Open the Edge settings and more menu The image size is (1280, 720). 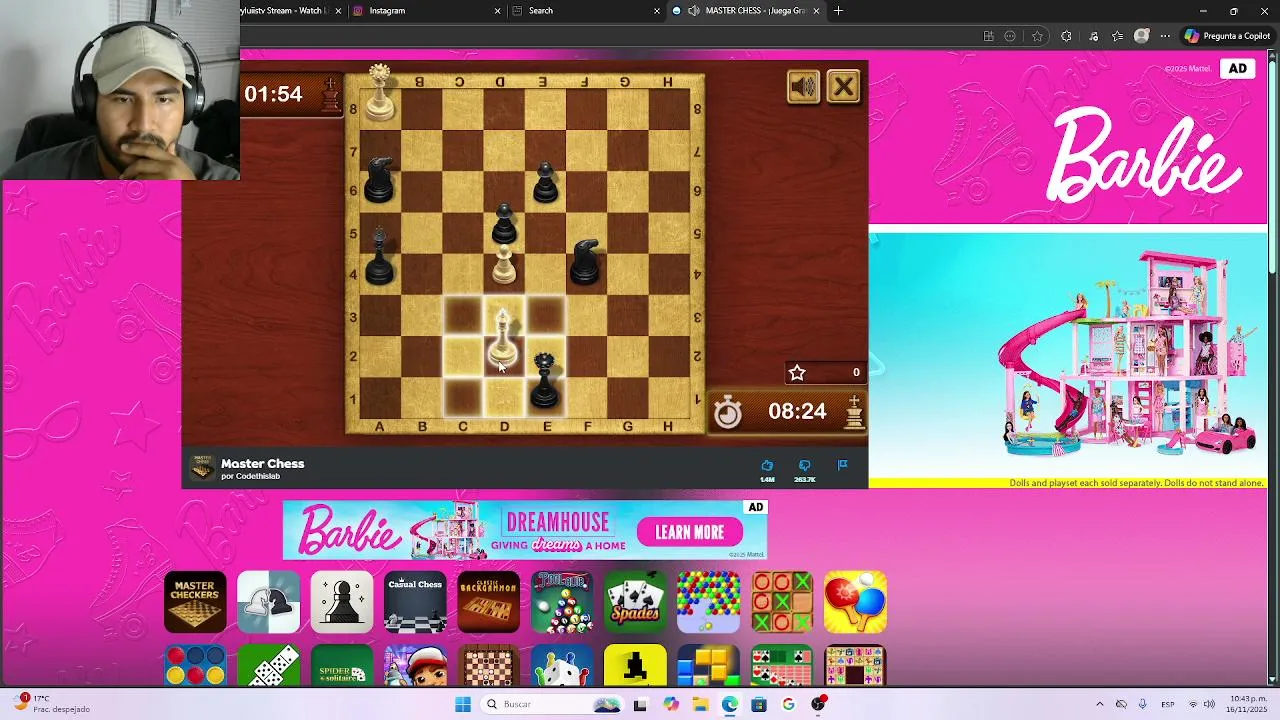1166,36
